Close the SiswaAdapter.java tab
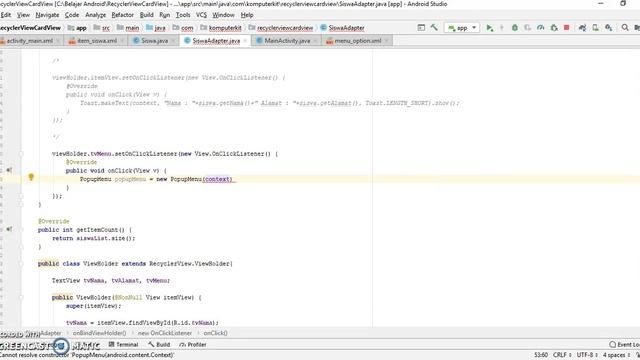This screenshot has height=360, width=640. (245, 41)
